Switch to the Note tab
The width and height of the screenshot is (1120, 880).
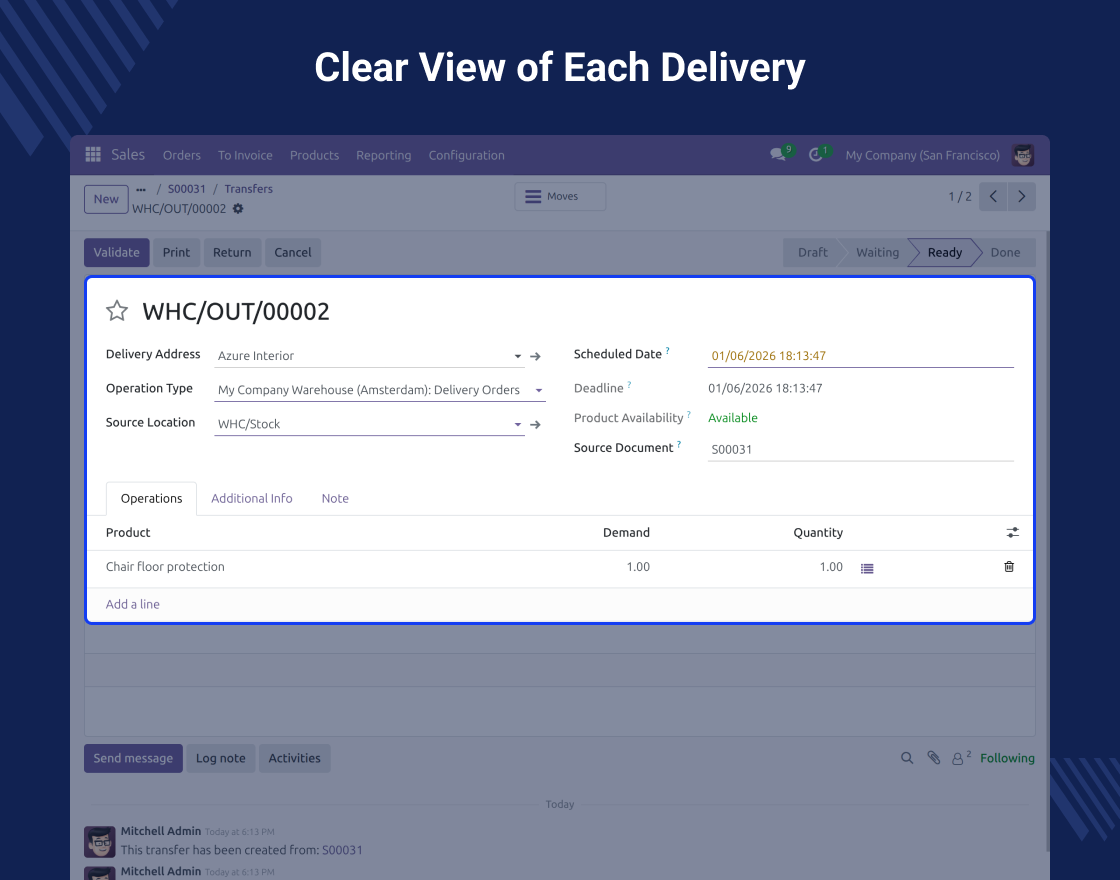[335, 499]
